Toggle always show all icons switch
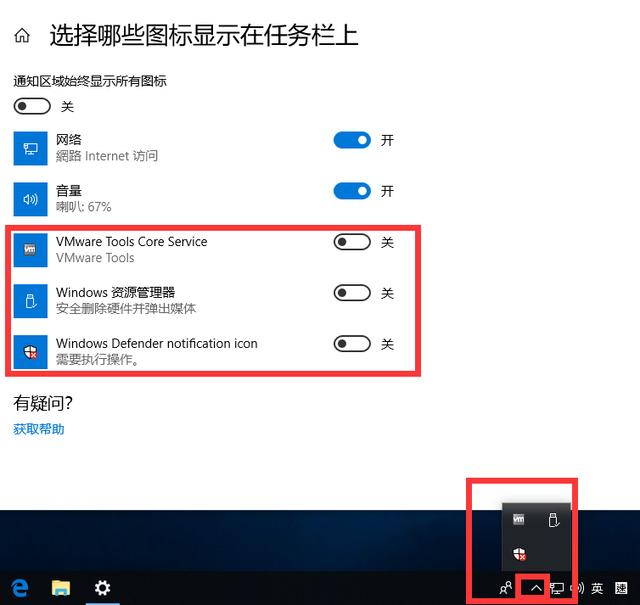 [x=32, y=106]
